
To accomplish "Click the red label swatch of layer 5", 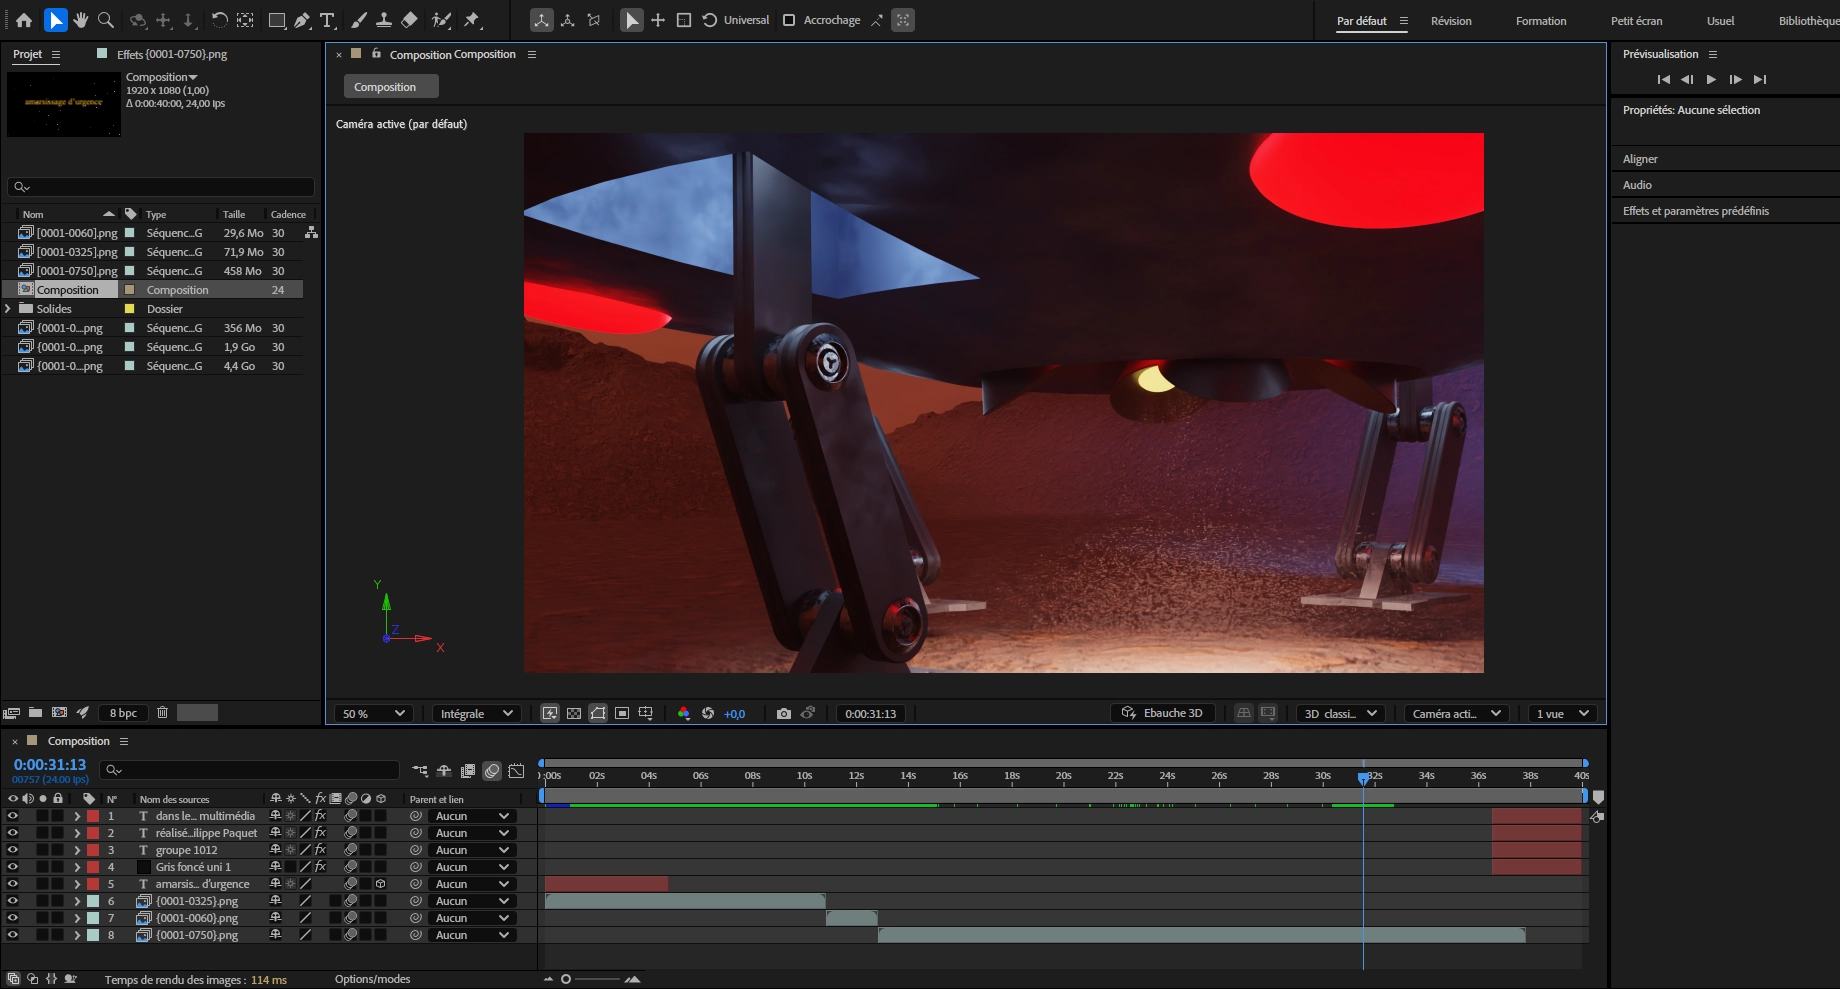I will coord(93,884).
